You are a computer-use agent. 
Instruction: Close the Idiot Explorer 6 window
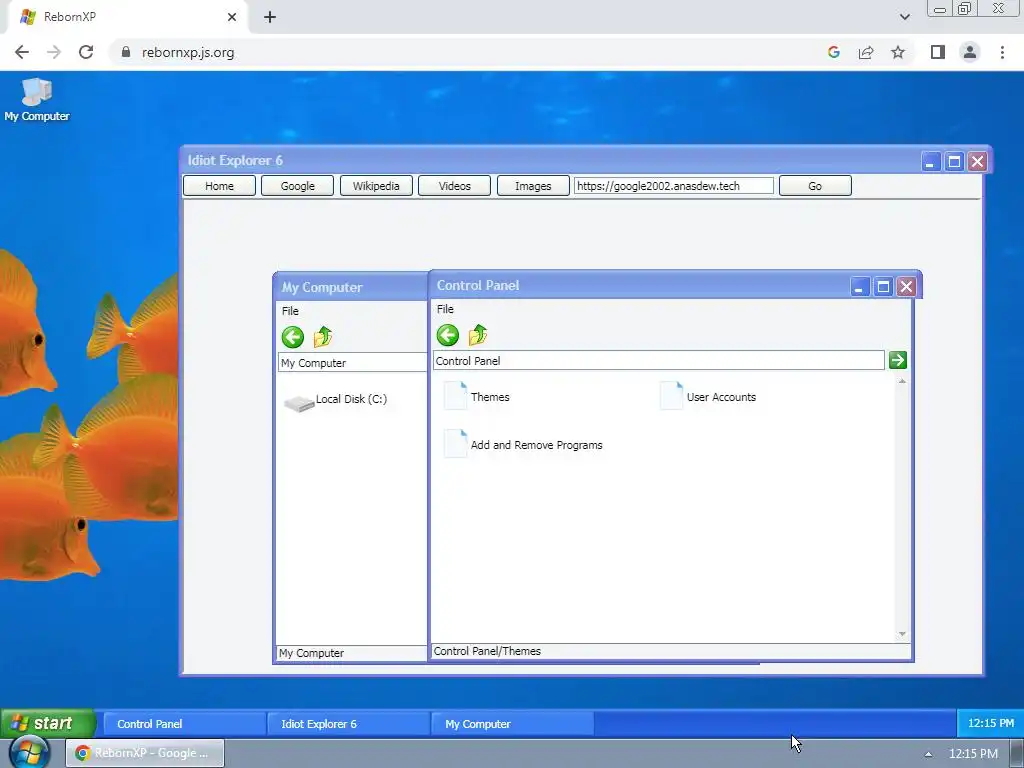tap(978, 161)
